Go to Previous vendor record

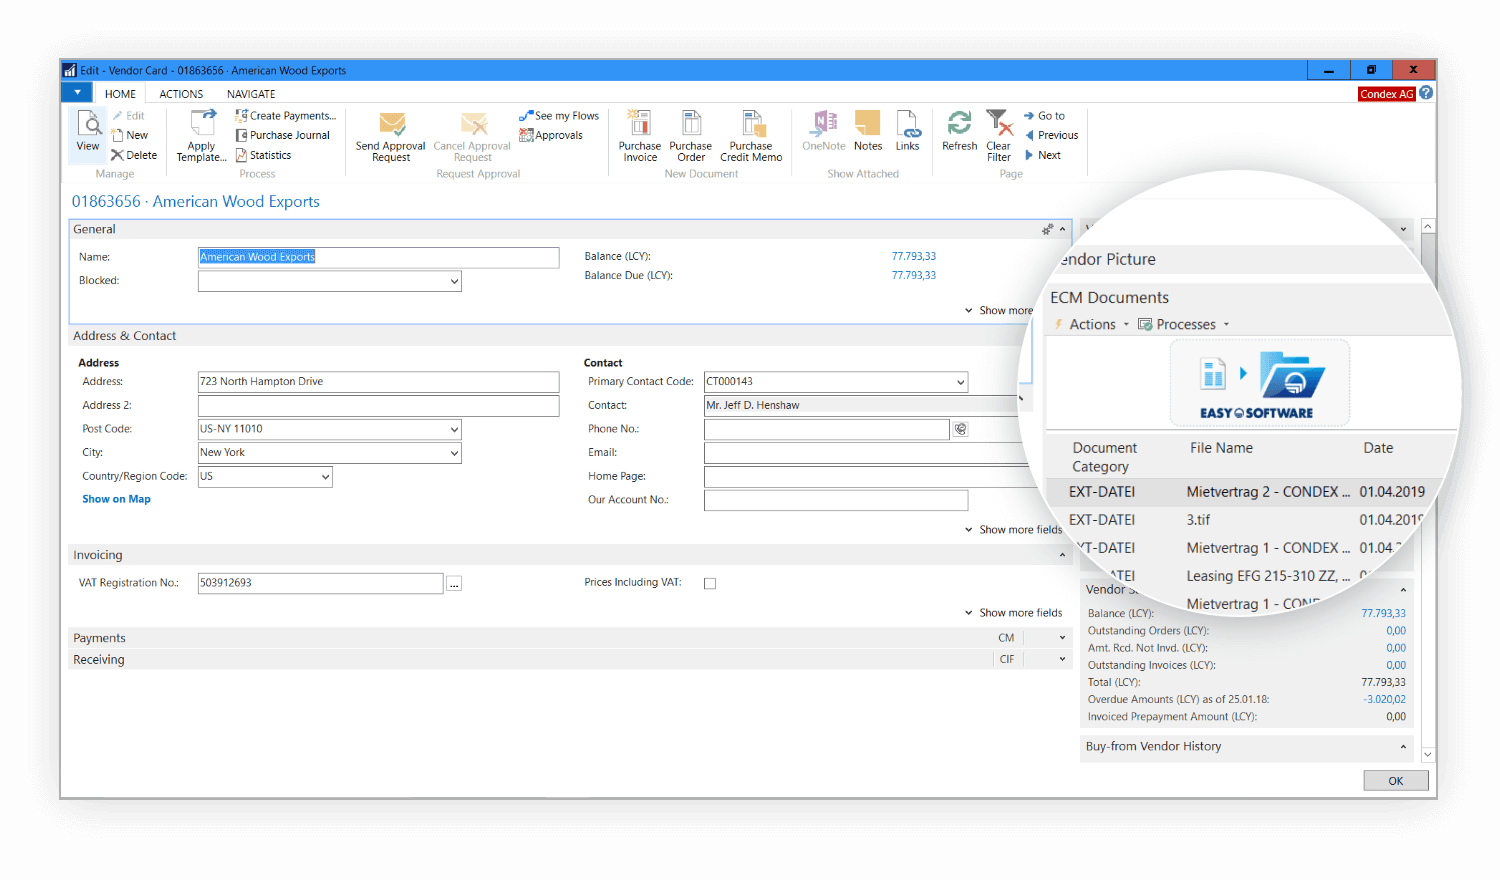click(1051, 135)
